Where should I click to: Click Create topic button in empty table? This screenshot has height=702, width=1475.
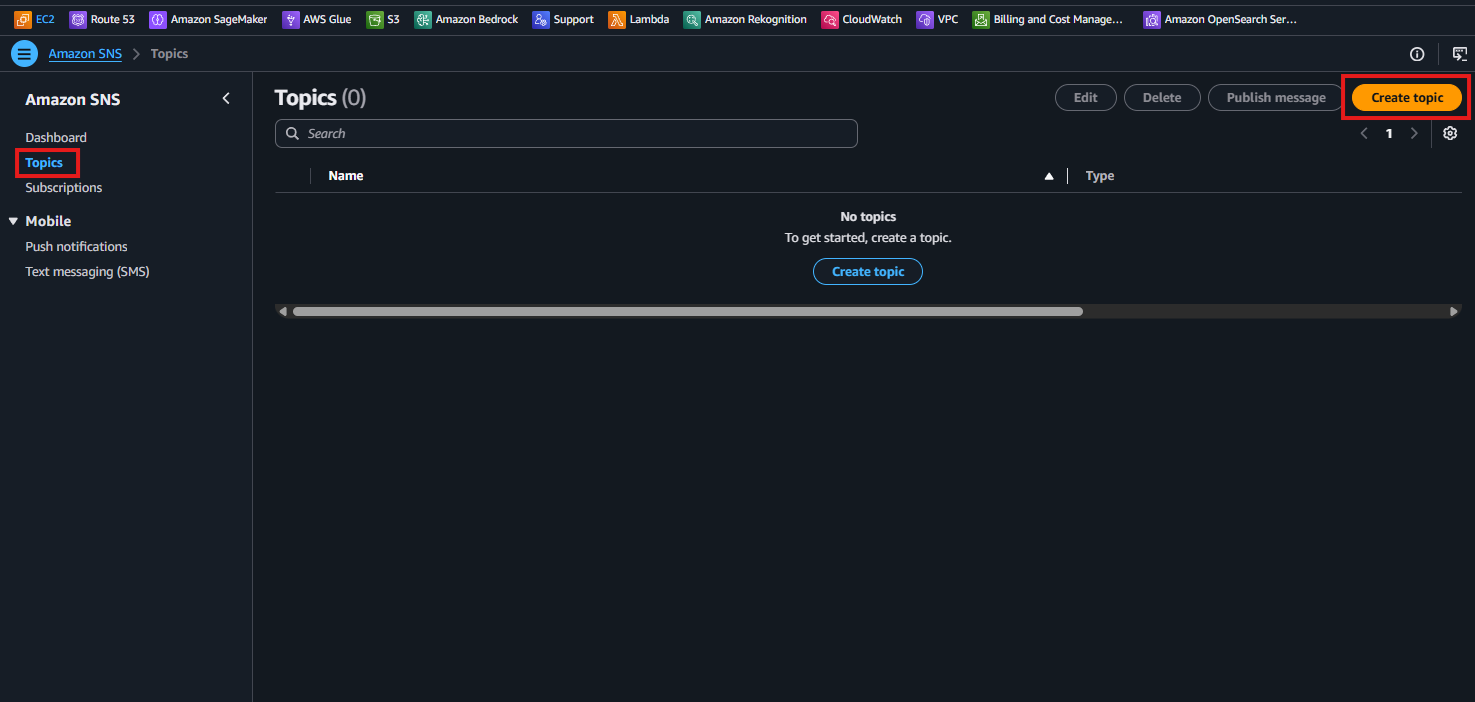tap(868, 271)
